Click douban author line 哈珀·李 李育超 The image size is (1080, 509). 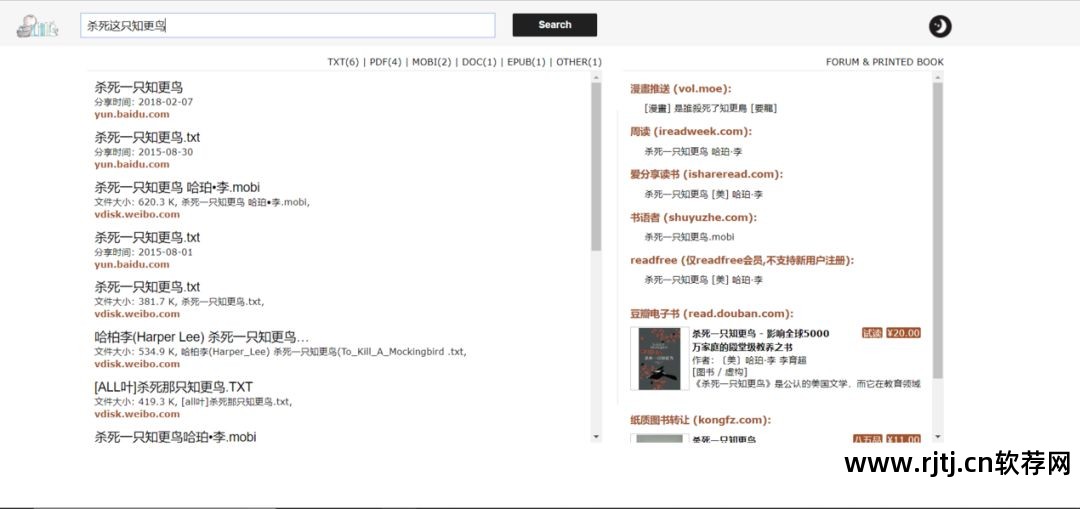(749, 360)
